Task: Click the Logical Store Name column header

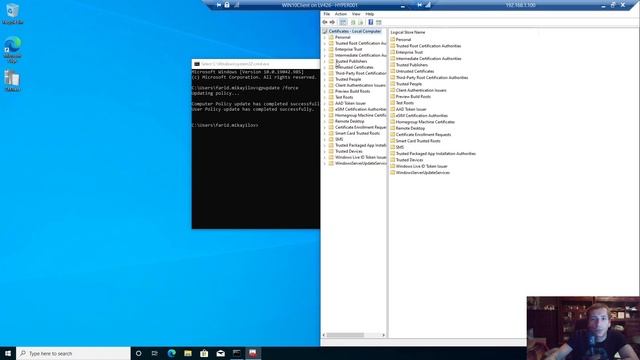Action: tap(408, 32)
